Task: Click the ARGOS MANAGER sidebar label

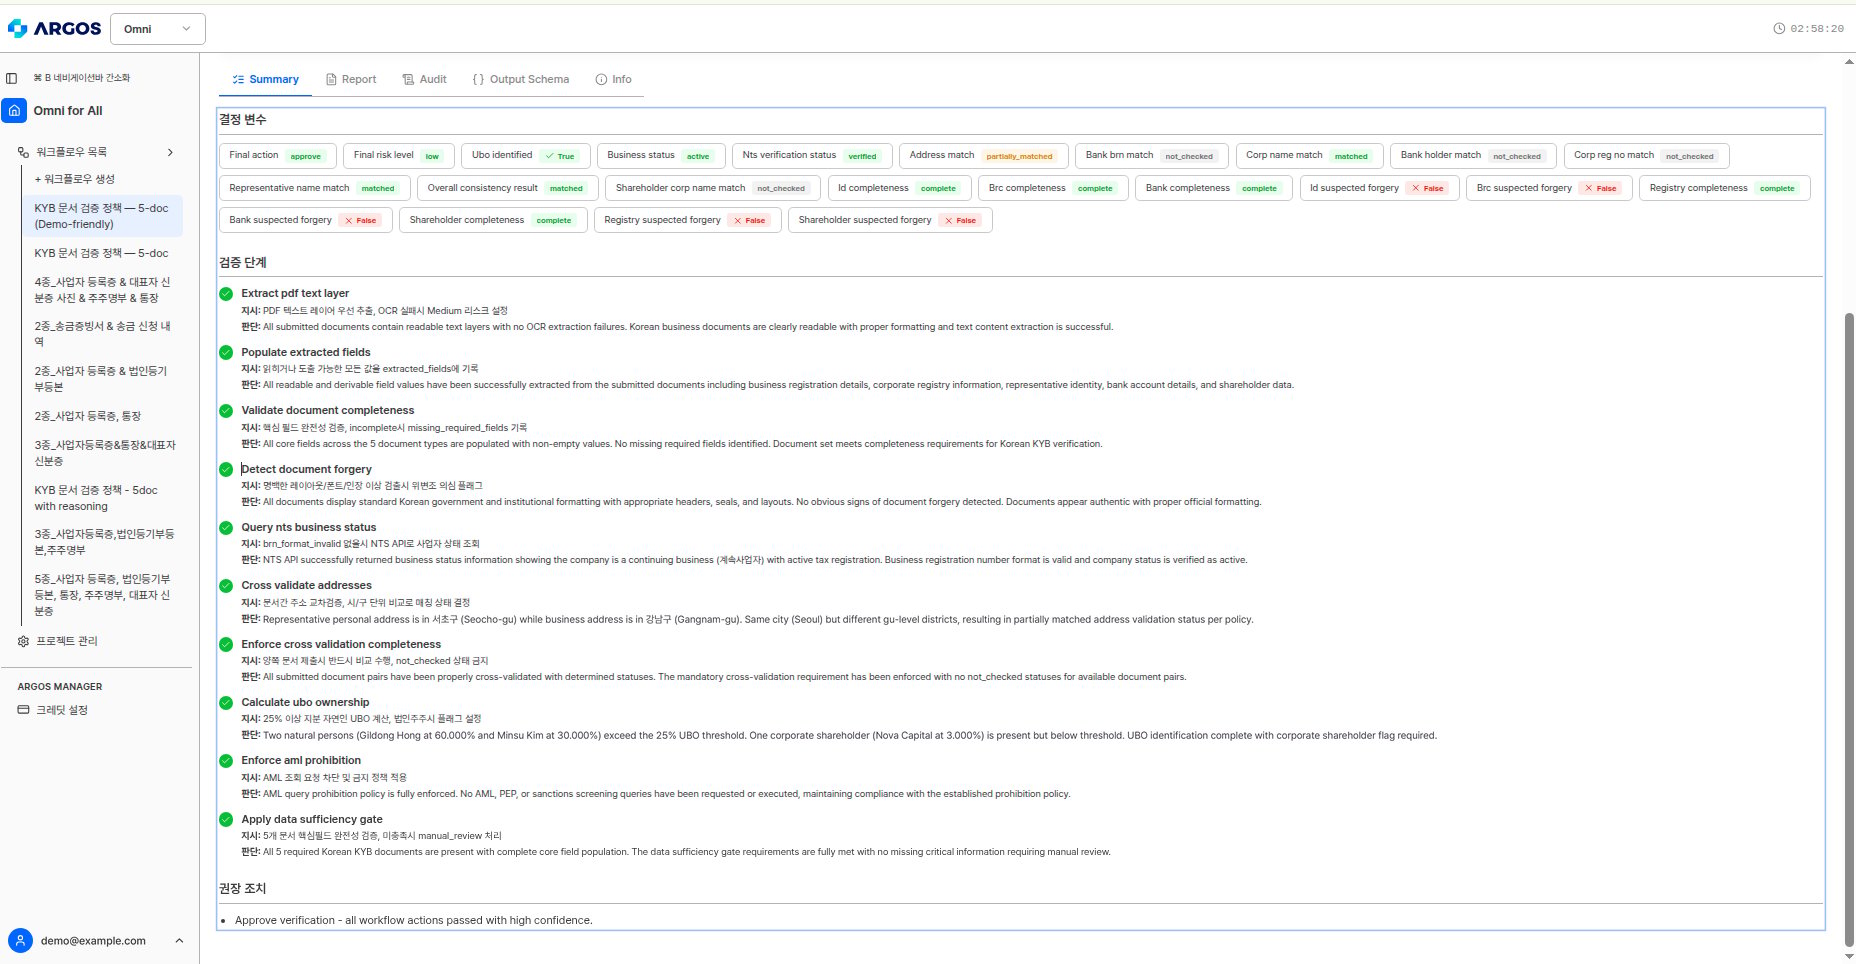Action: (x=60, y=687)
